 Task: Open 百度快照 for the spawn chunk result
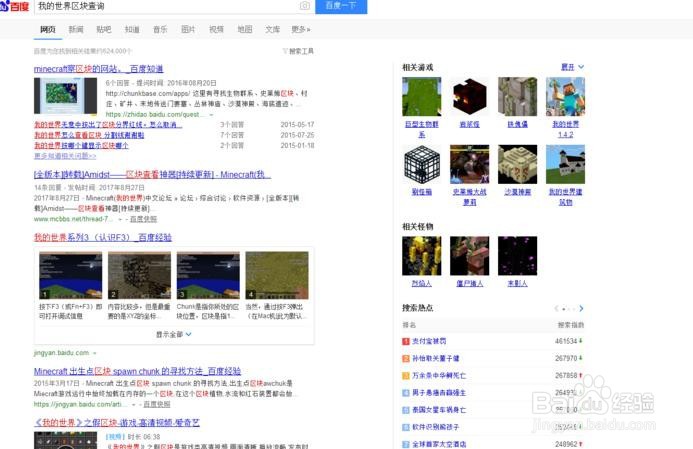156,404
